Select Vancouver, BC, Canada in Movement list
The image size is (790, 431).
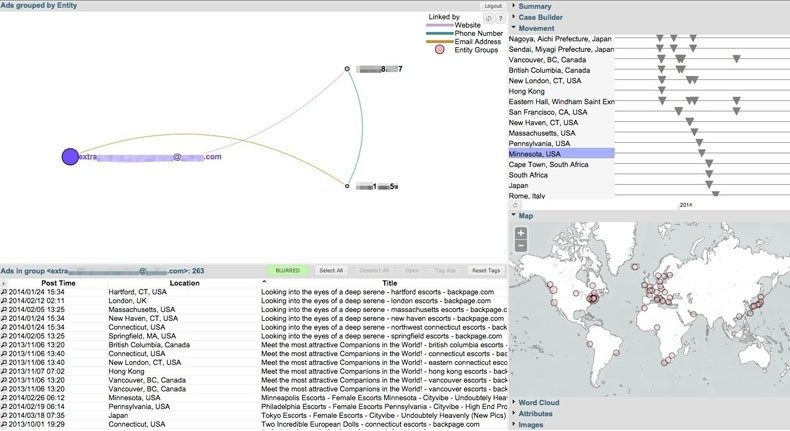(x=547, y=59)
